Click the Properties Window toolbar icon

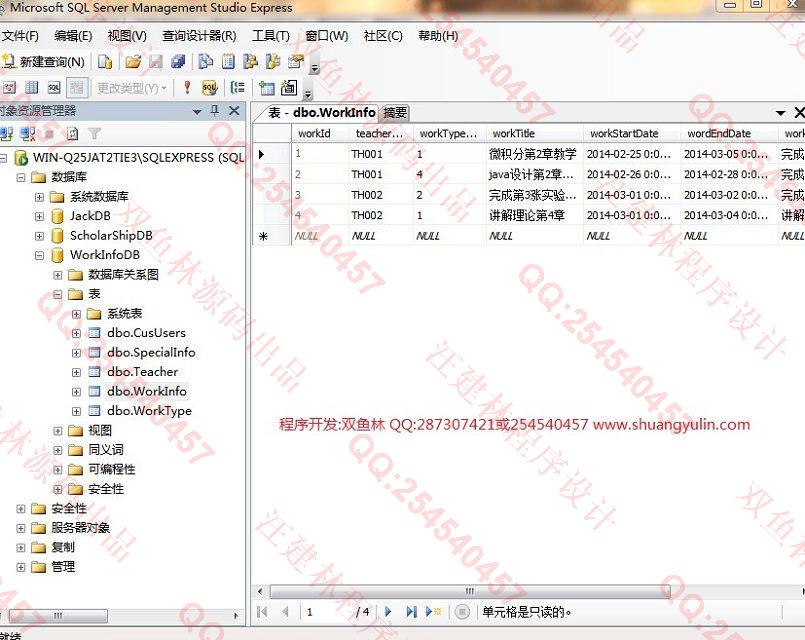point(296,62)
